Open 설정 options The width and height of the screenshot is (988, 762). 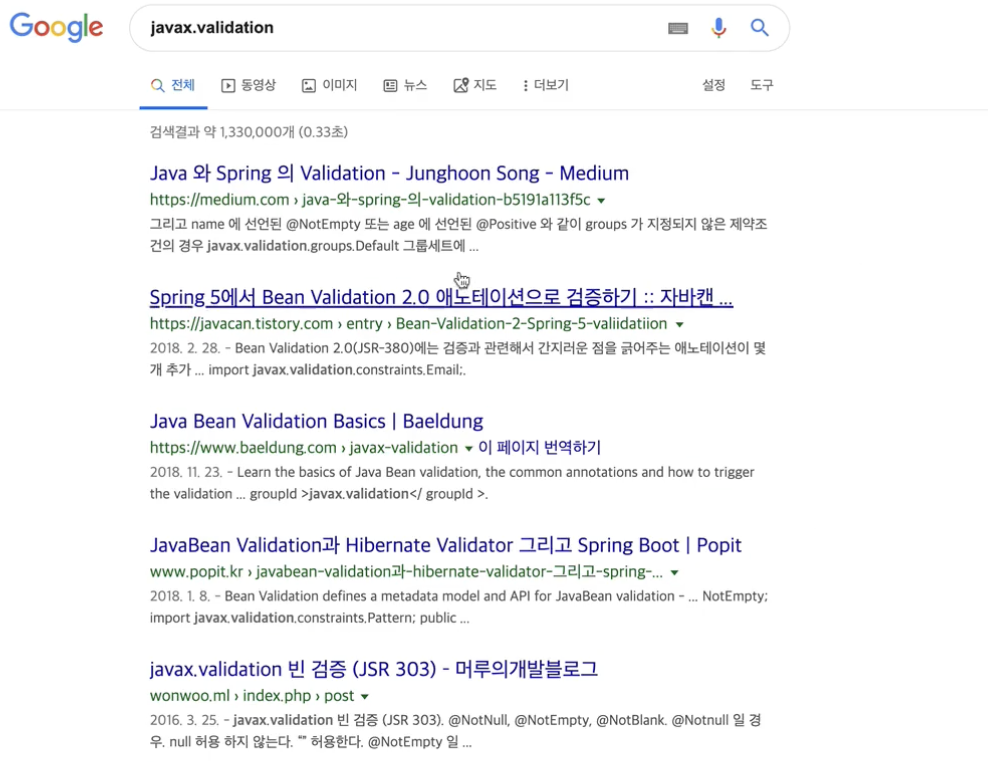[714, 85]
